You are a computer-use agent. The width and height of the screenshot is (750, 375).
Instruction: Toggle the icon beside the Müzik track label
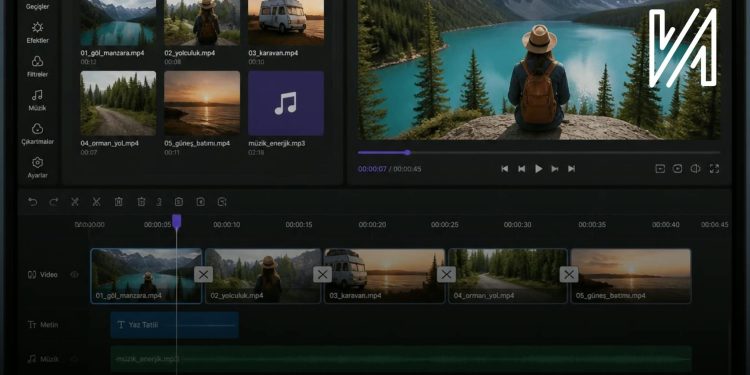coord(74,359)
